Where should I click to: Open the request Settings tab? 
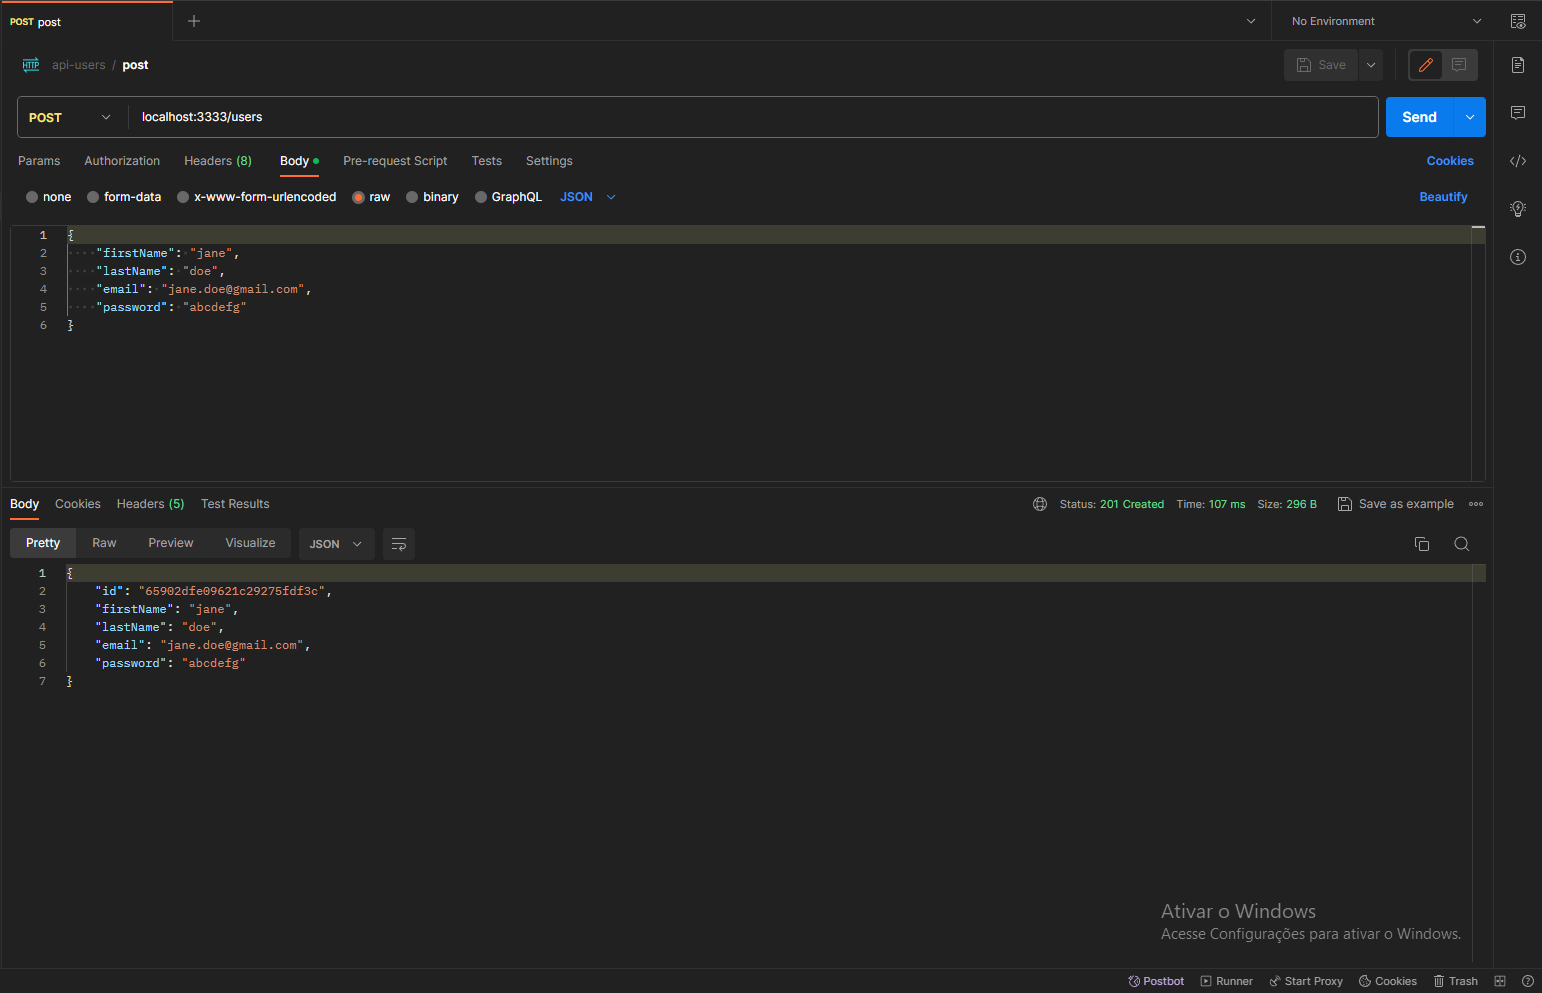[x=549, y=161]
